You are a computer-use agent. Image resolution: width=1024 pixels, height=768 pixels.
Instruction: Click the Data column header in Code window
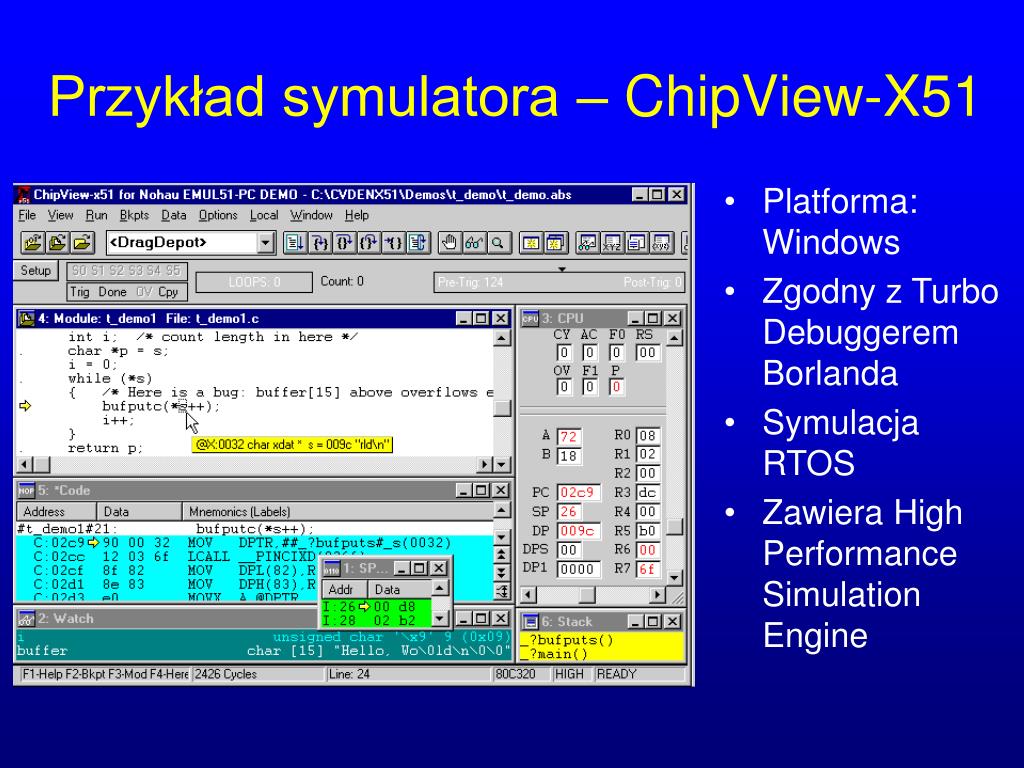pyautogui.click(x=139, y=511)
